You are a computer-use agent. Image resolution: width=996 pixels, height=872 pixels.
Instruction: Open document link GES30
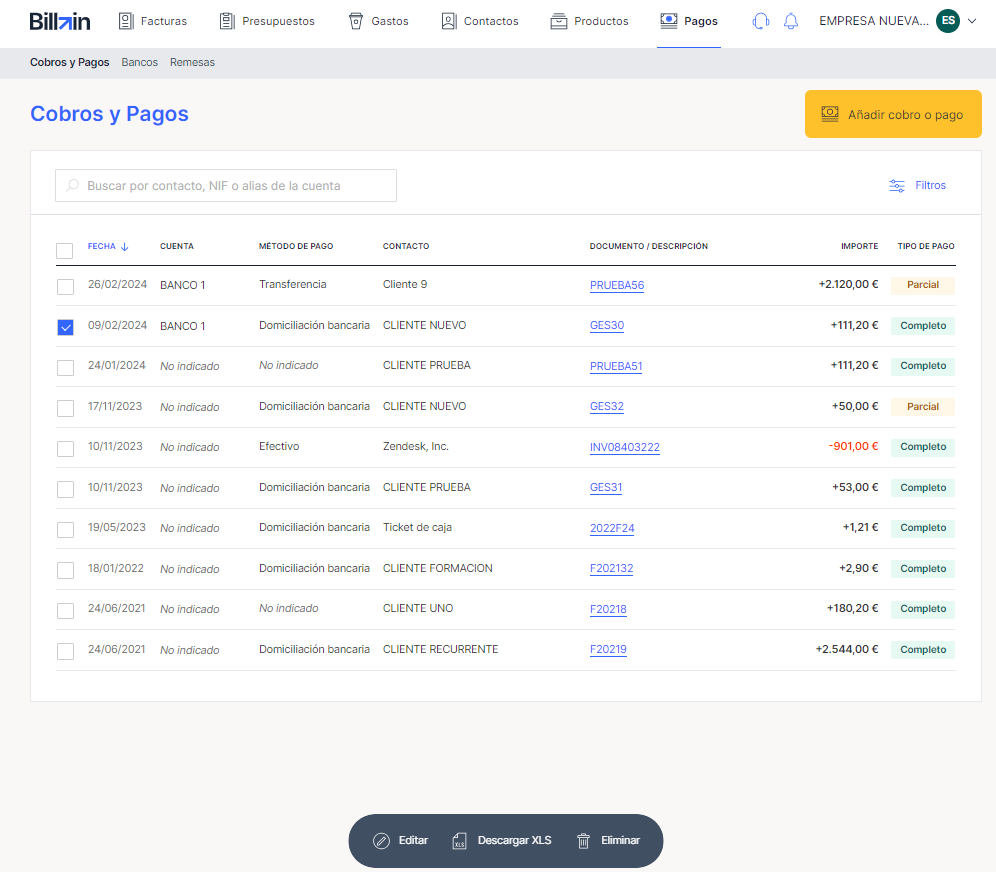pyautogui.click(x=607, y=325)
